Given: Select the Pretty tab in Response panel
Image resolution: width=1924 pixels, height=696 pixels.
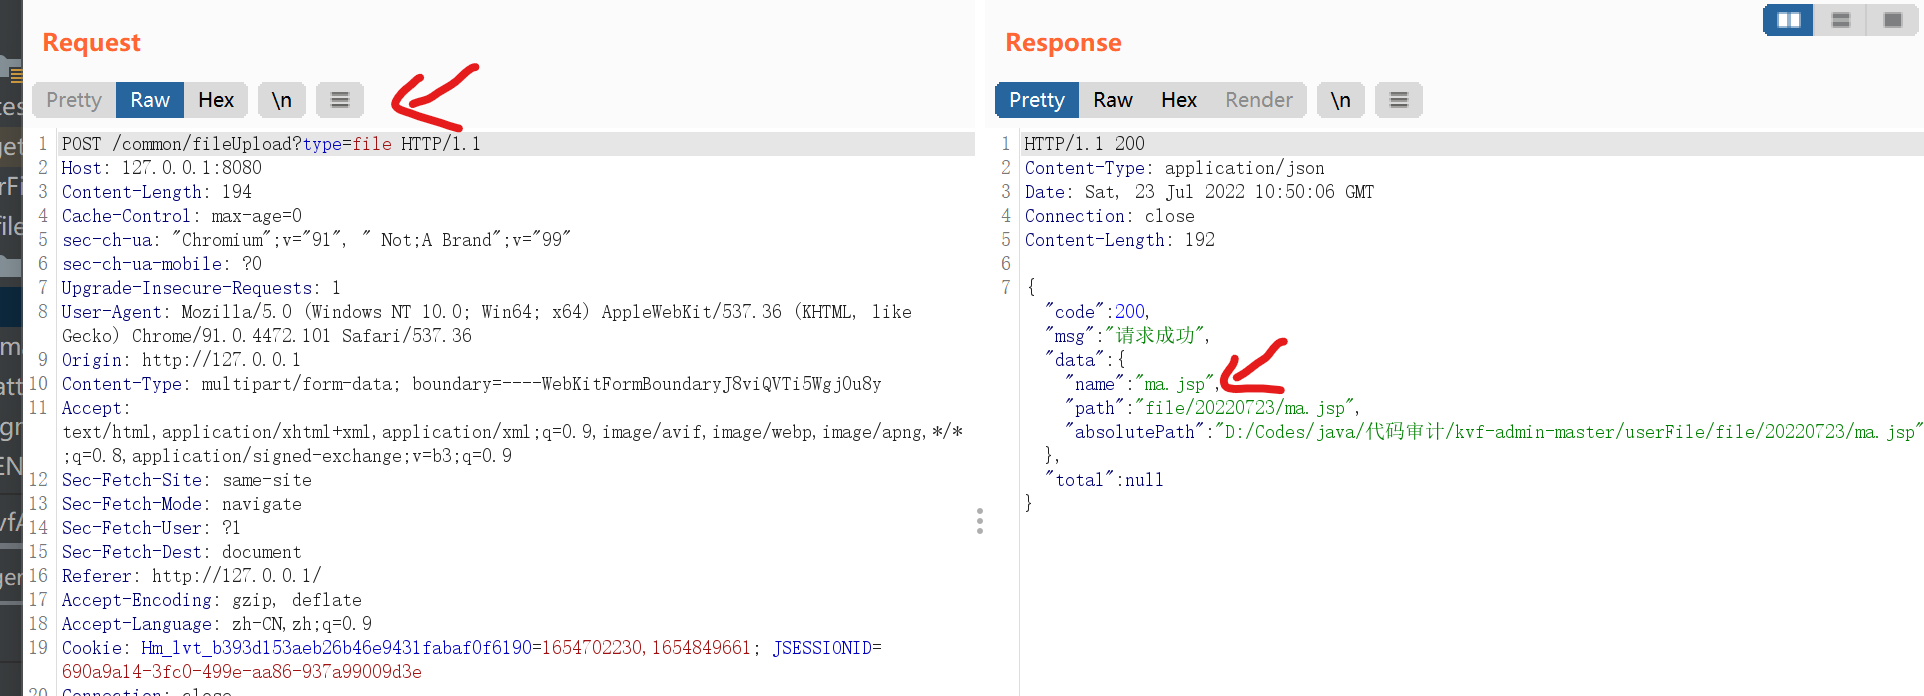Looking at the screenshot, I should [1037, 100].
